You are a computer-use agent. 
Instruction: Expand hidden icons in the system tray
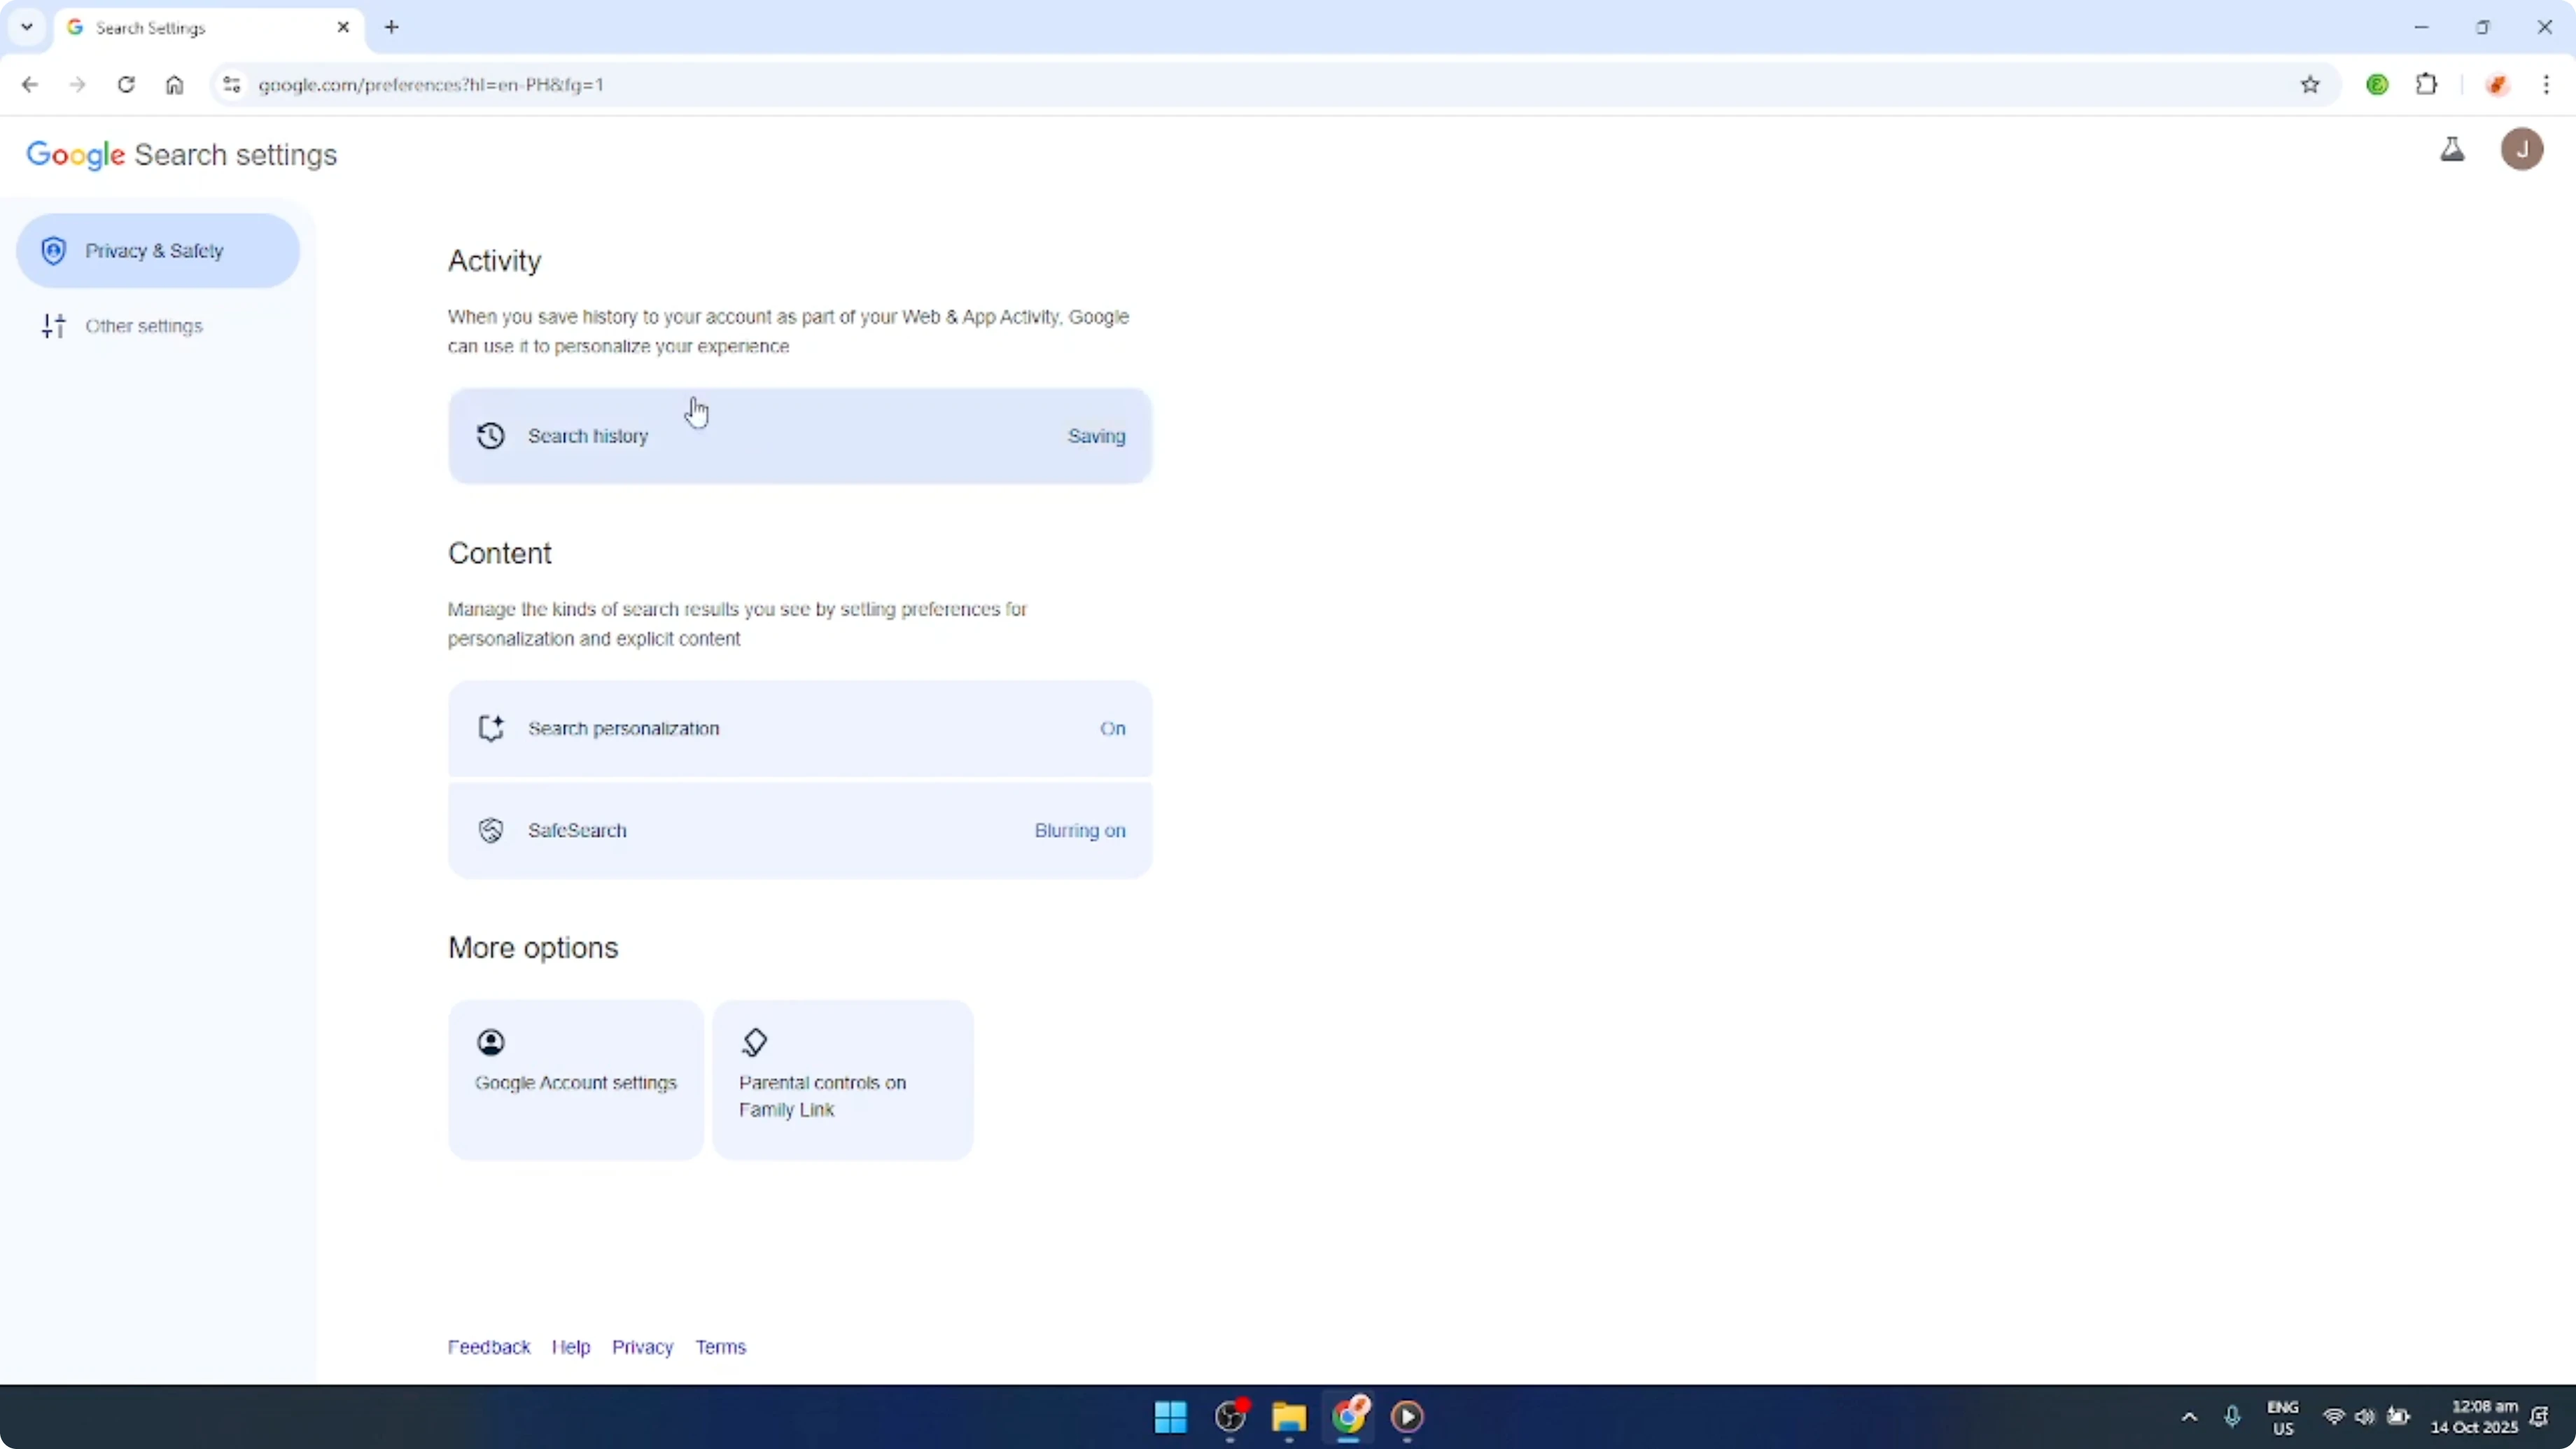point(2188,1417)
